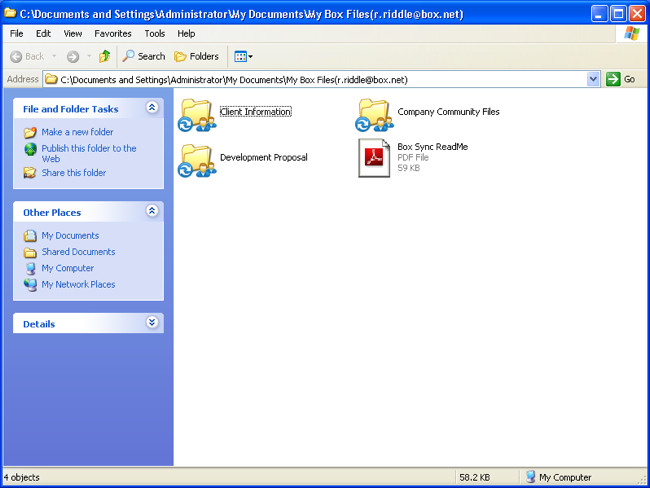The width and height of the screenshot is (650, 488).
Task: Open the File menu
Action: coord(17,34)
